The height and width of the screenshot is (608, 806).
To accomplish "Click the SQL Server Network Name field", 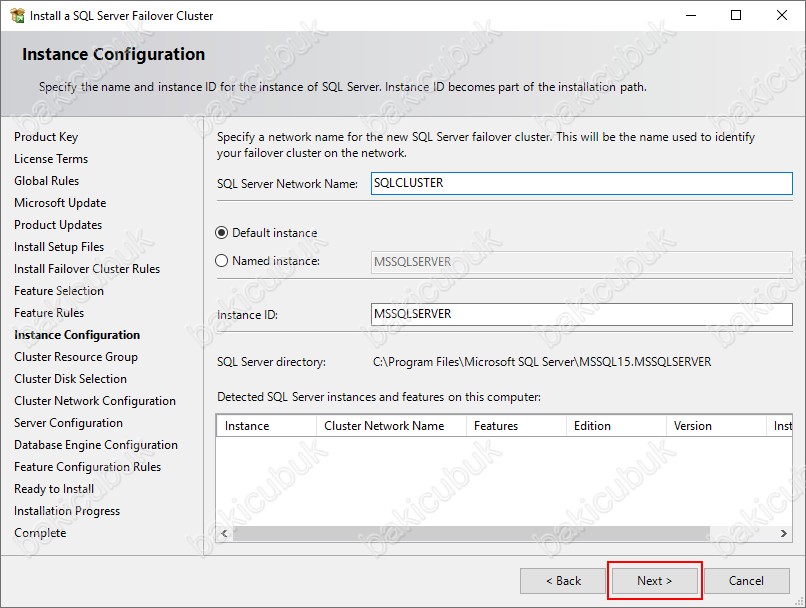I will pos(581,183).
